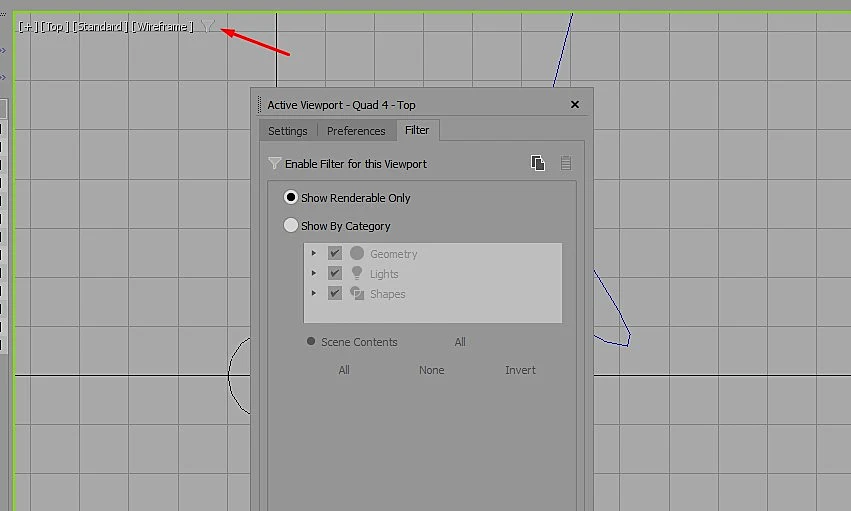
Task: Expand the Shapes category tree
Action: (x=314, y=293)
